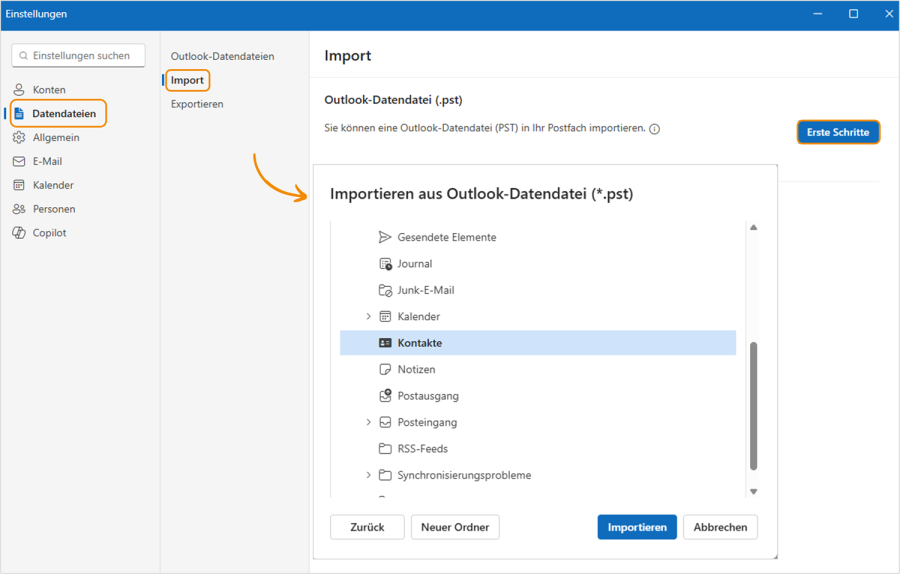The width and height of the screenshot is (900, 574).
Task: Expand the Kalender folder in the tree
Action: (368, 316)
